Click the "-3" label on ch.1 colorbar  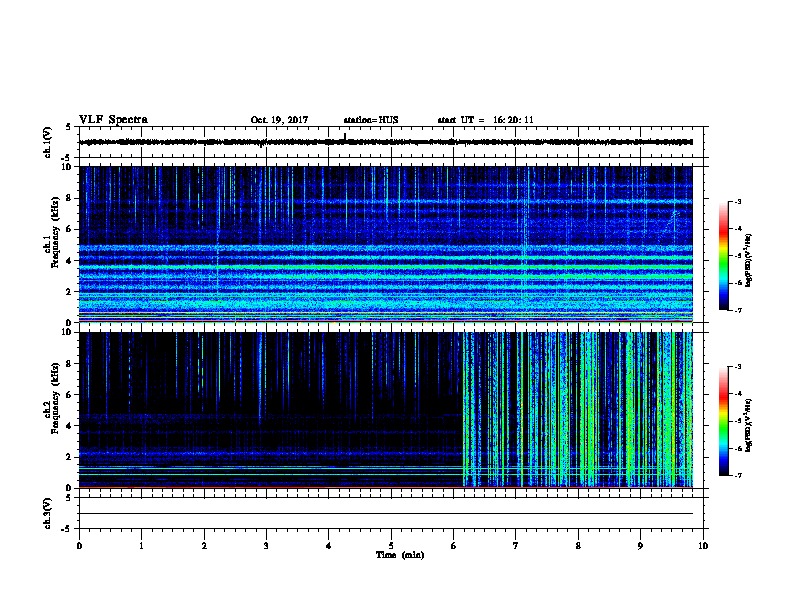pos(737,201)
